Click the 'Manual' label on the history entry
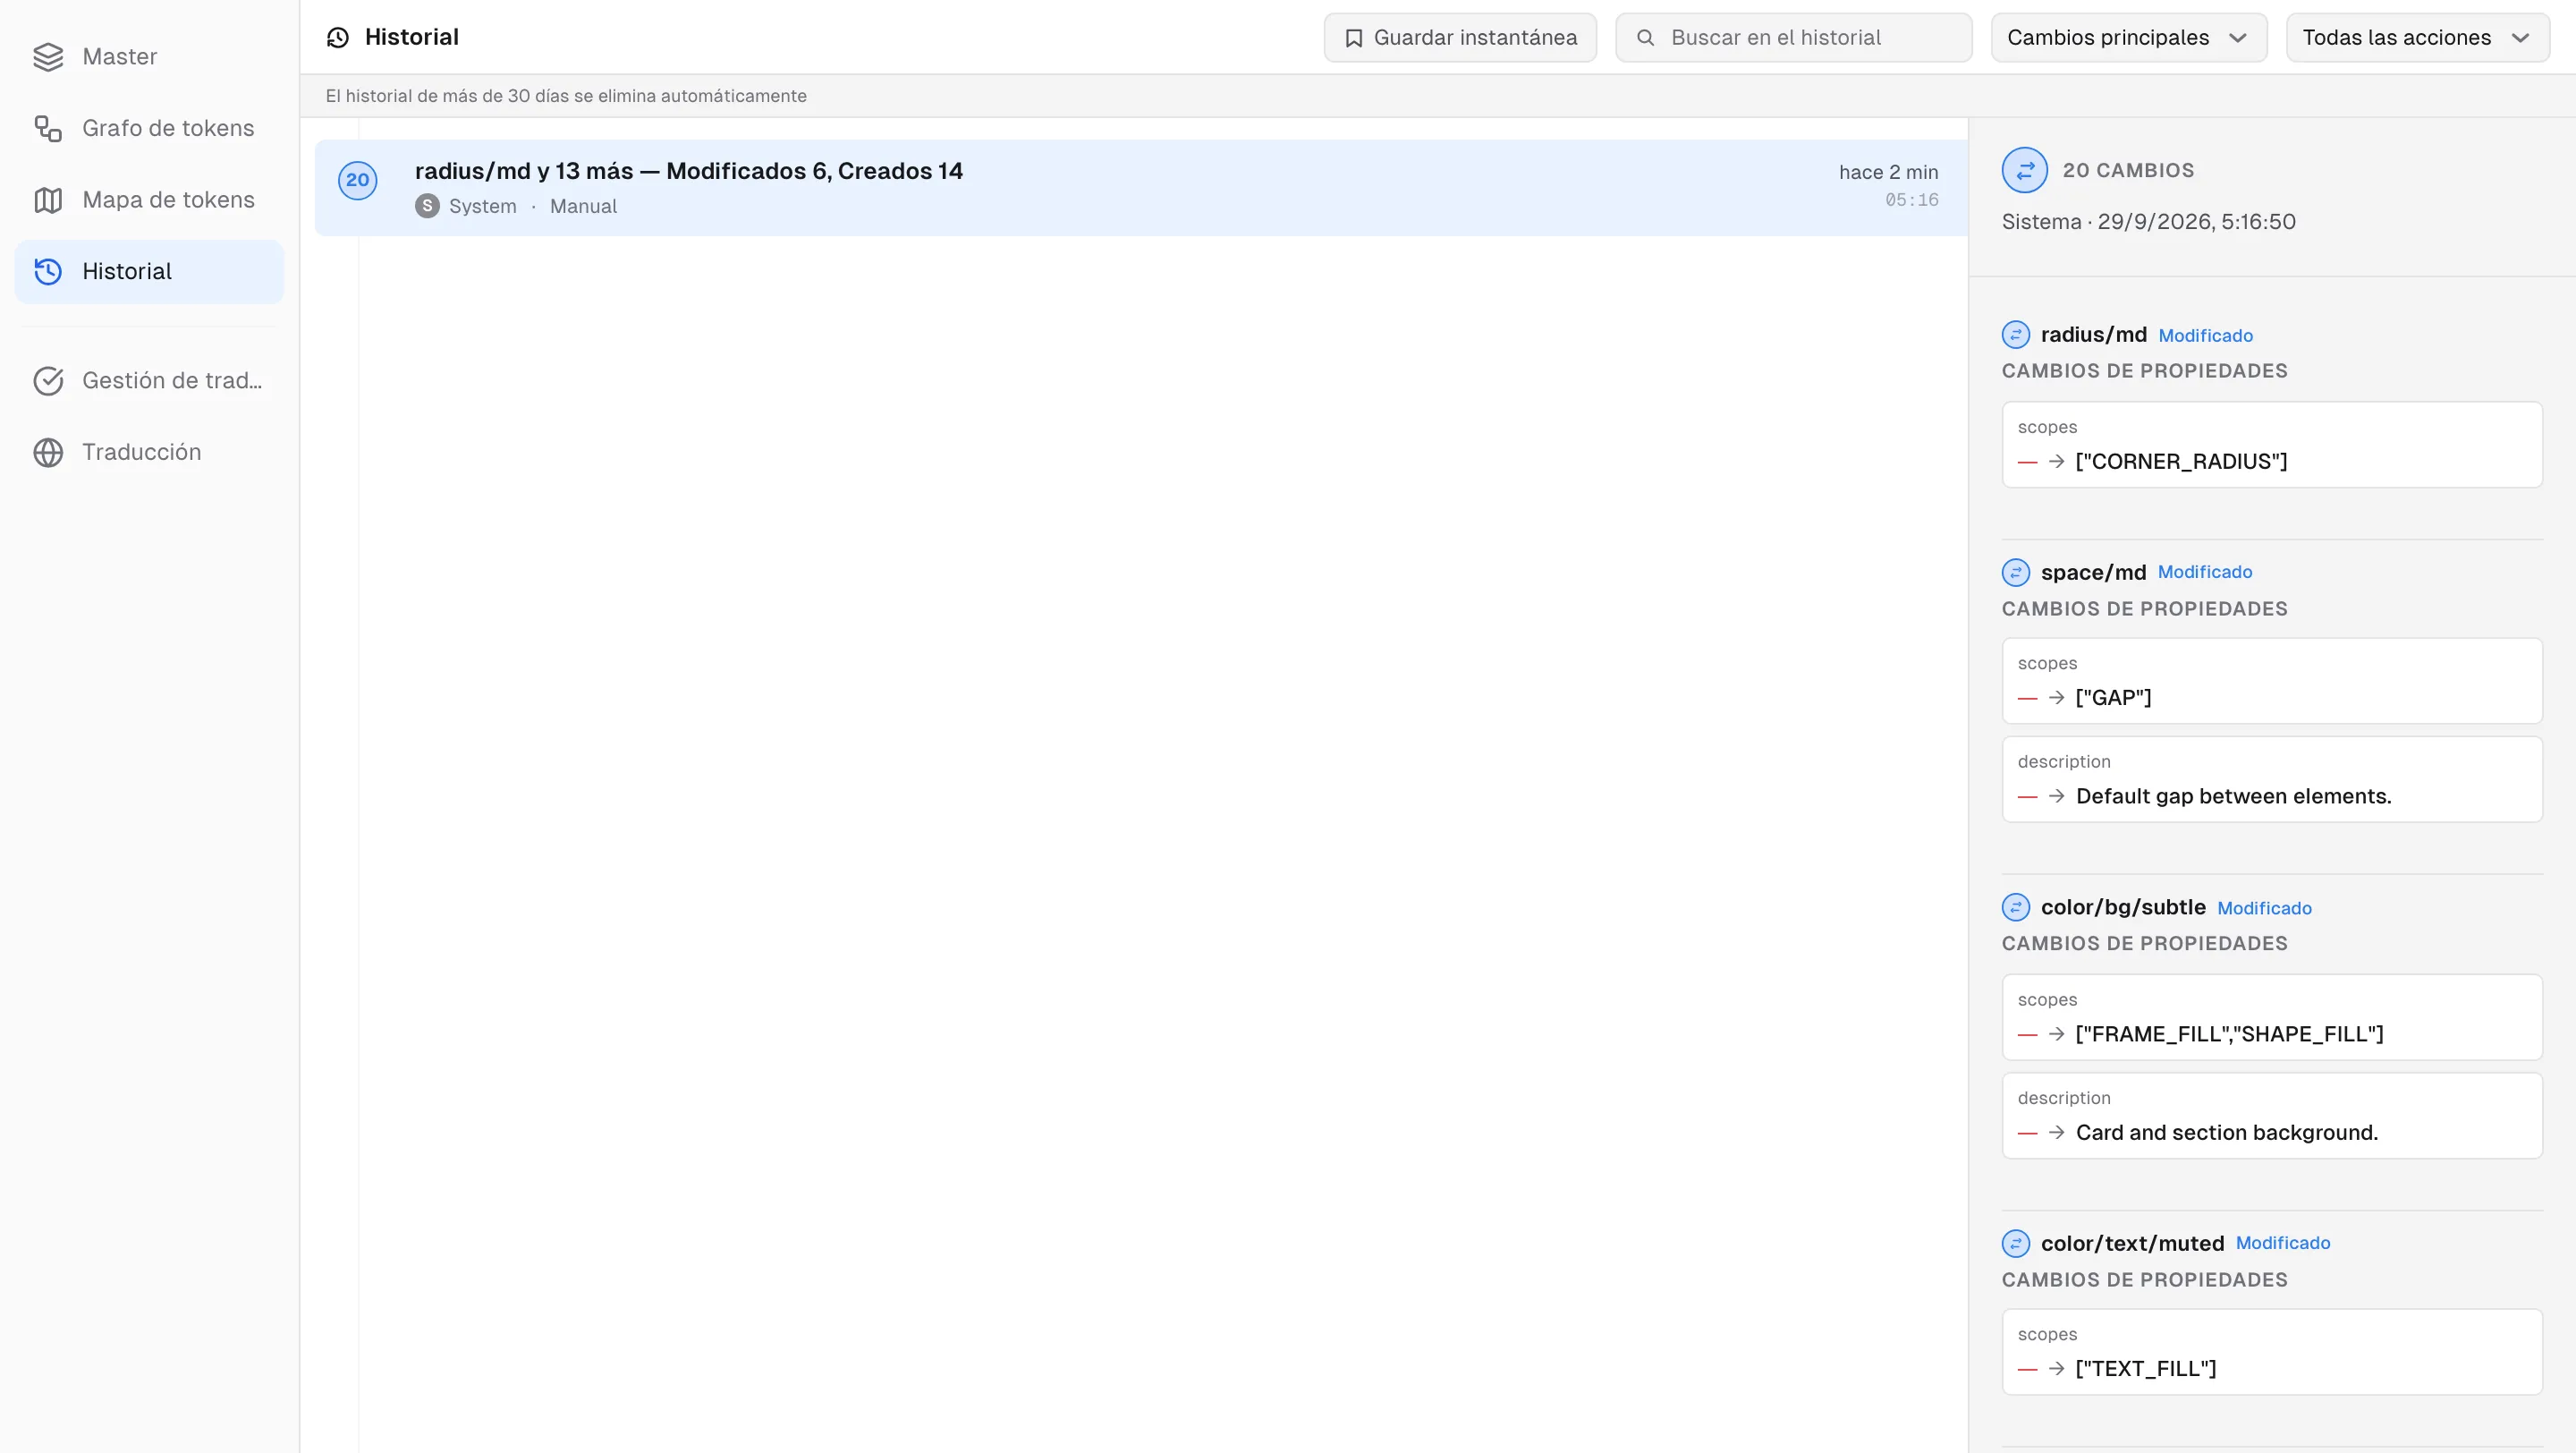This screenshot has width=2576, height=1453. coord(583,206)
